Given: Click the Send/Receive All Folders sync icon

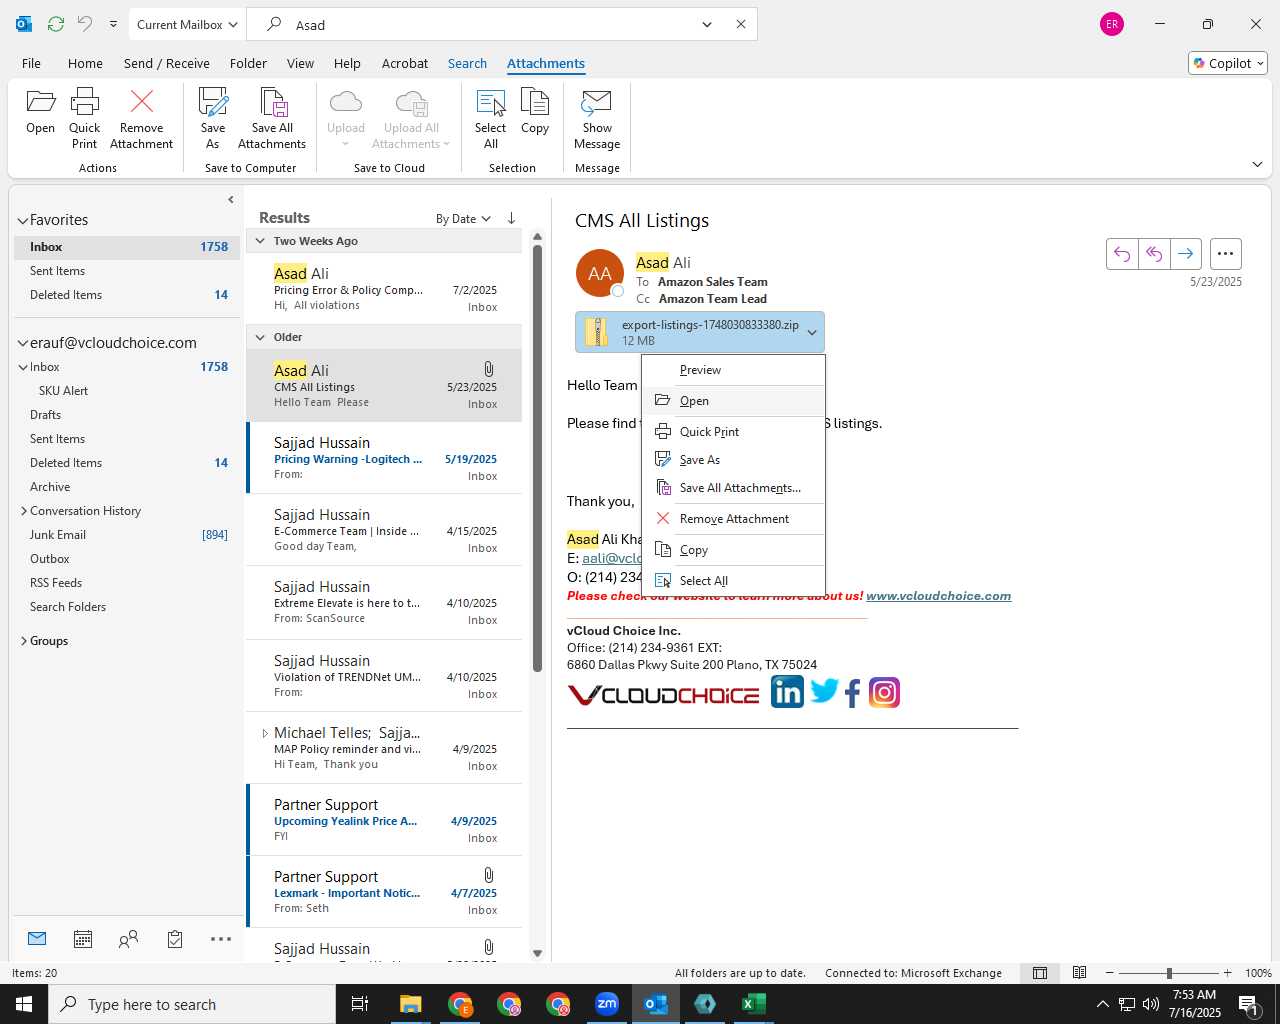Looking at the screenshot, I should (56, 24).
